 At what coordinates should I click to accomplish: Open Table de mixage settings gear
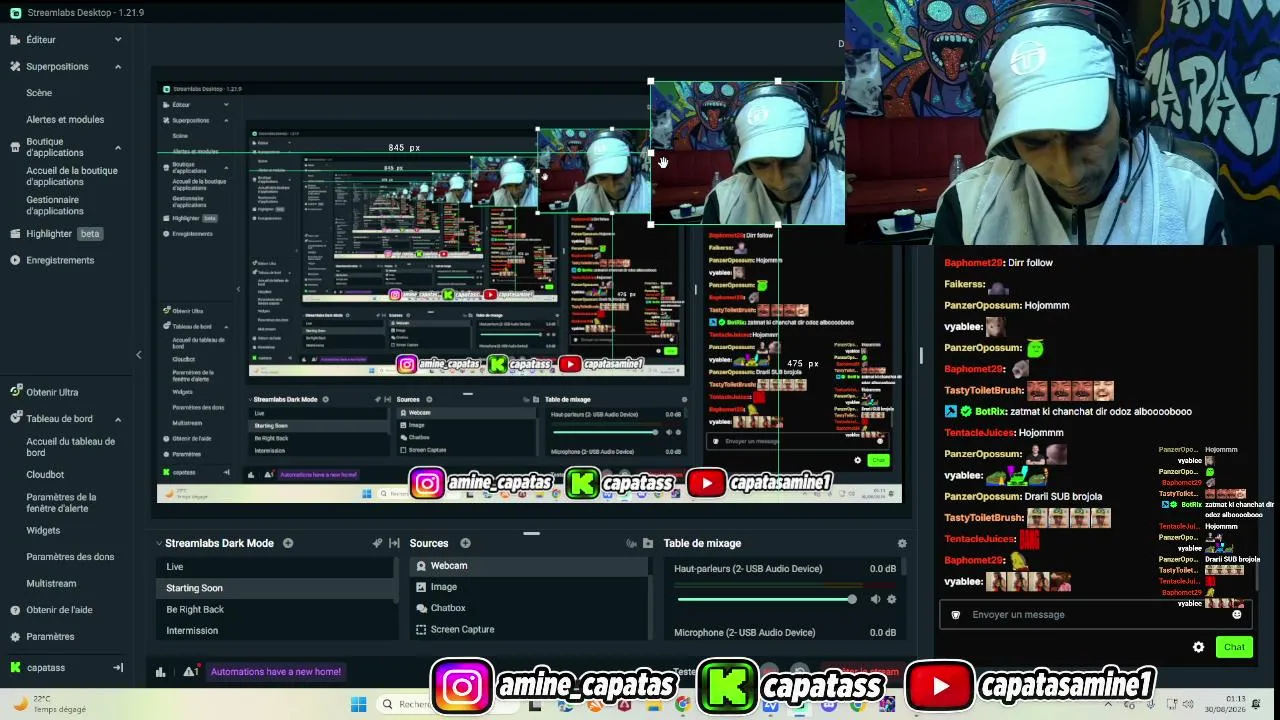click(902, 543)
